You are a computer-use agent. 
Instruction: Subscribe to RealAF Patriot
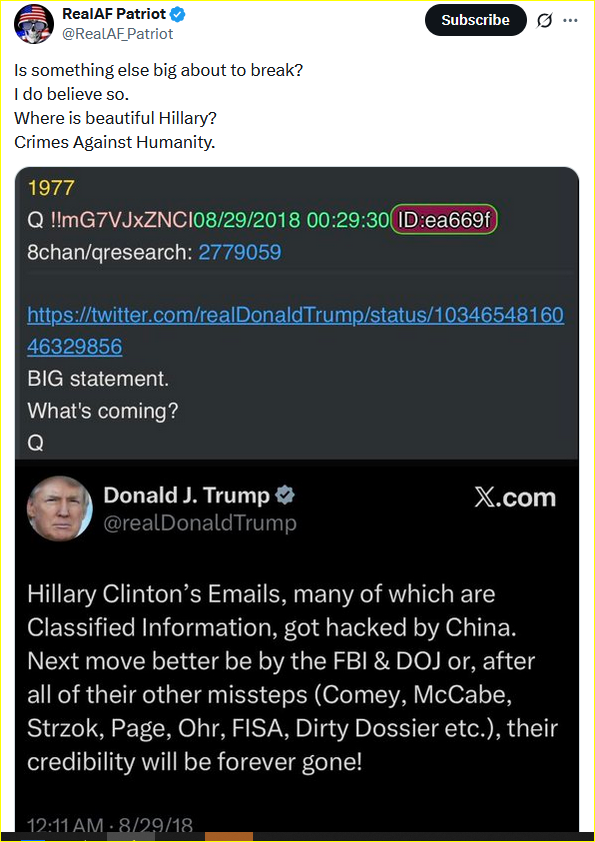pyautogui.click(x=475, y=20)
